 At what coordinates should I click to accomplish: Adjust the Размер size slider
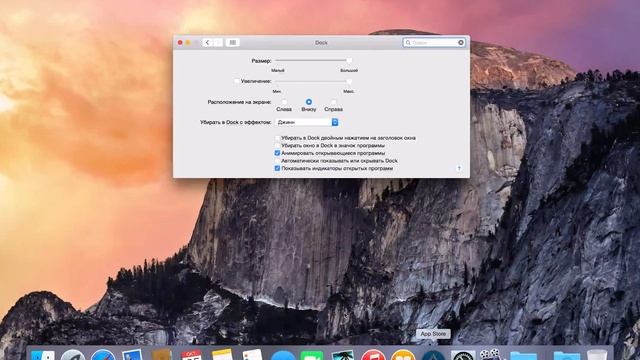pyautogui.click(x=313, y=60)
